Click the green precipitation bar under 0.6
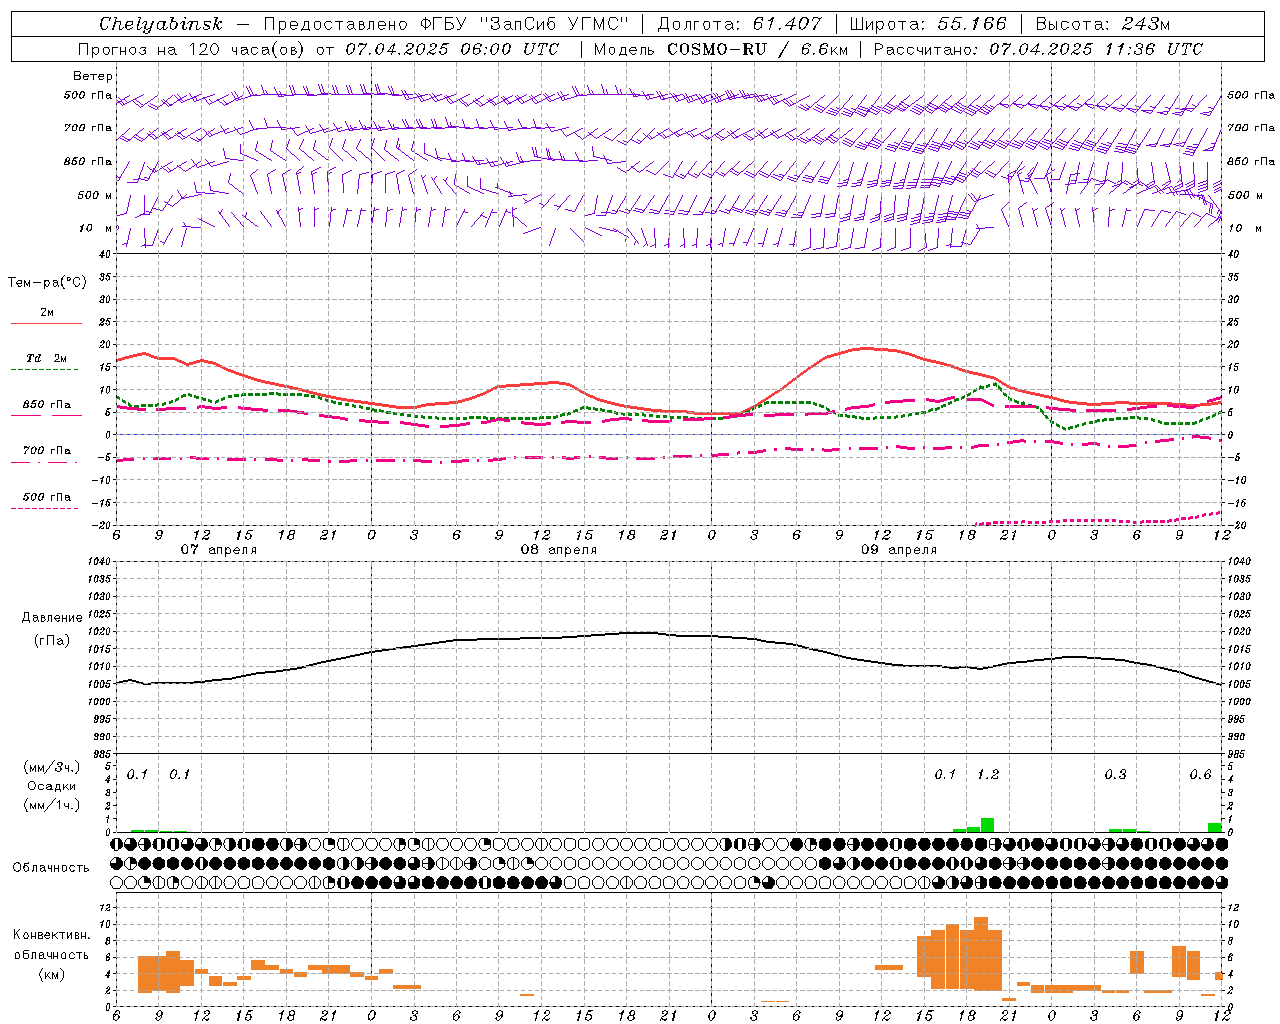 [1214, 827]
